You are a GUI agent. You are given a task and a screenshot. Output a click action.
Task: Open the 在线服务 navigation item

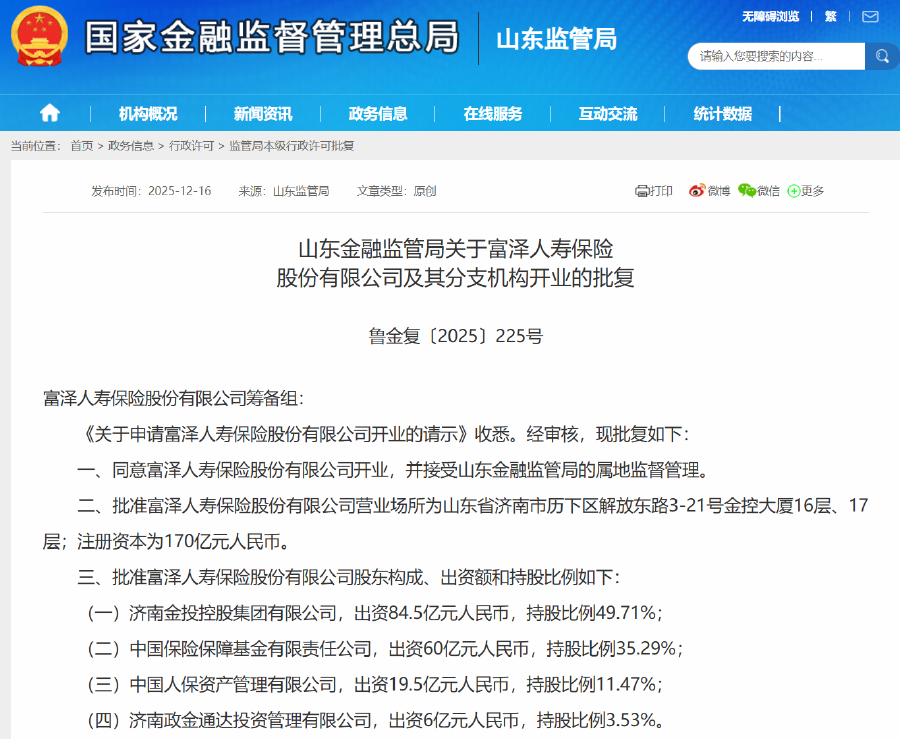point(493,114)
